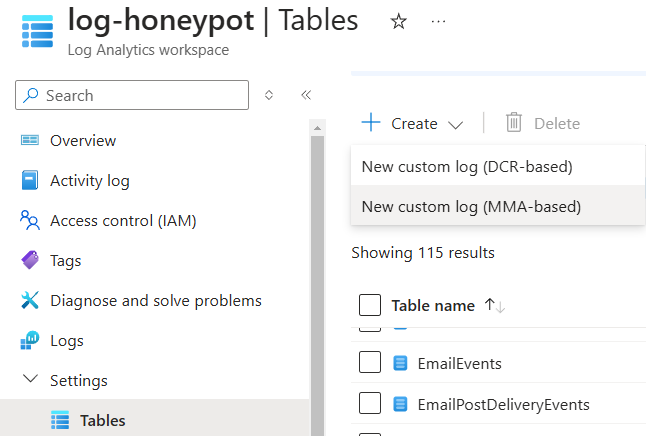Choose New custom log (MMA-based)

tap(498, 206)
